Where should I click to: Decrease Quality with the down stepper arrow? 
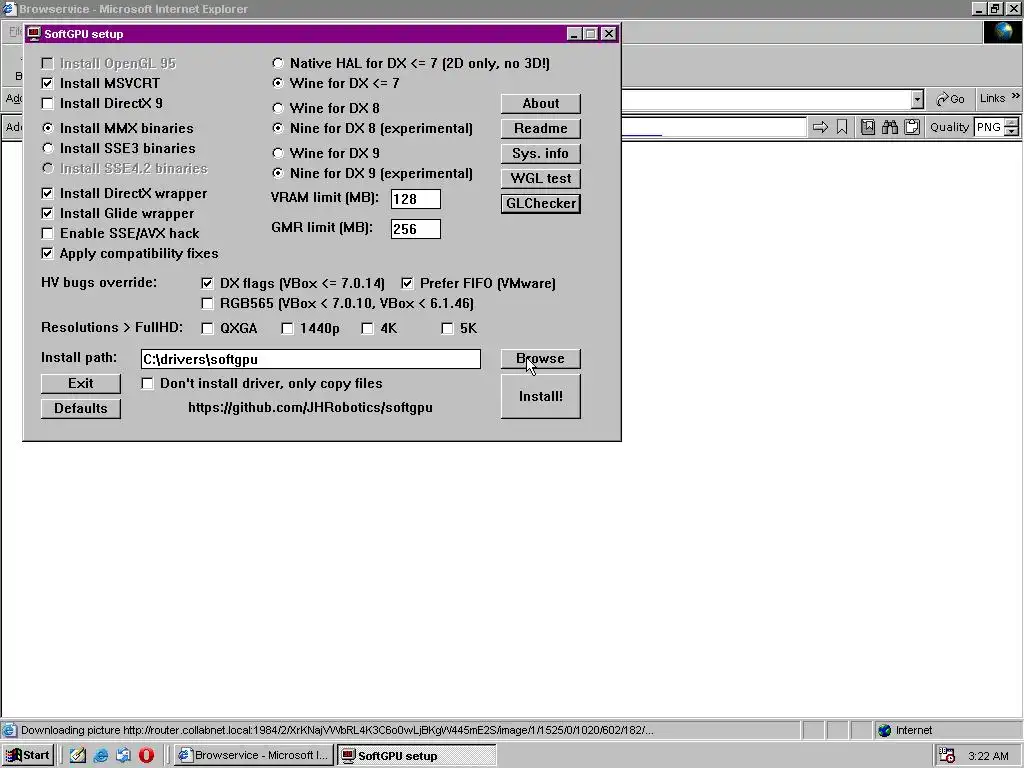click(x=1012, y=131)
